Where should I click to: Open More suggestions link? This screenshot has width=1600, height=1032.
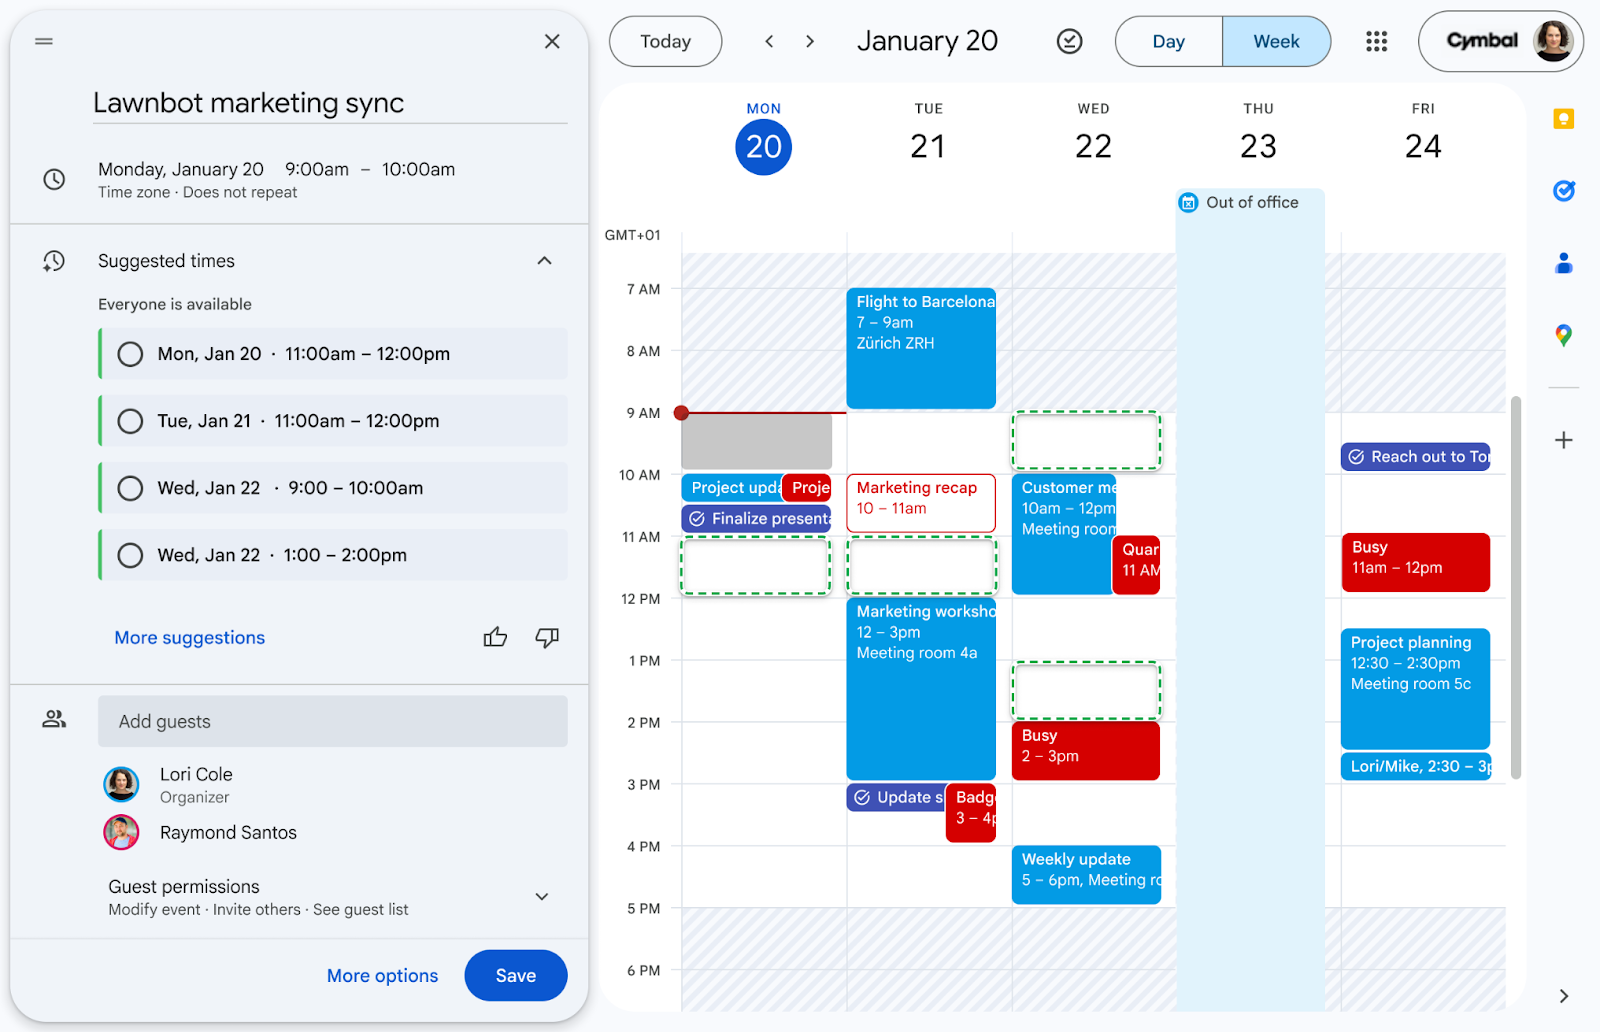point(189,637)
